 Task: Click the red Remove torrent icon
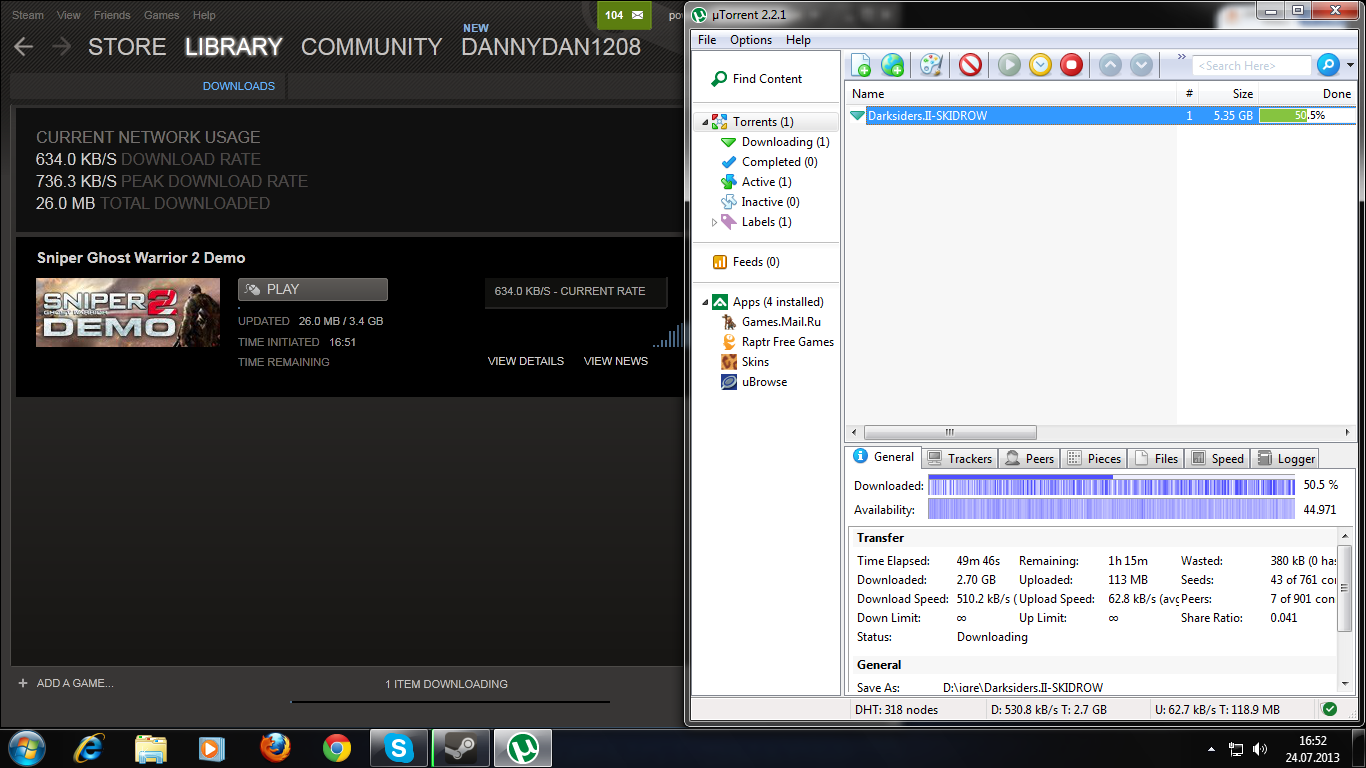click(x=970, y=65)
